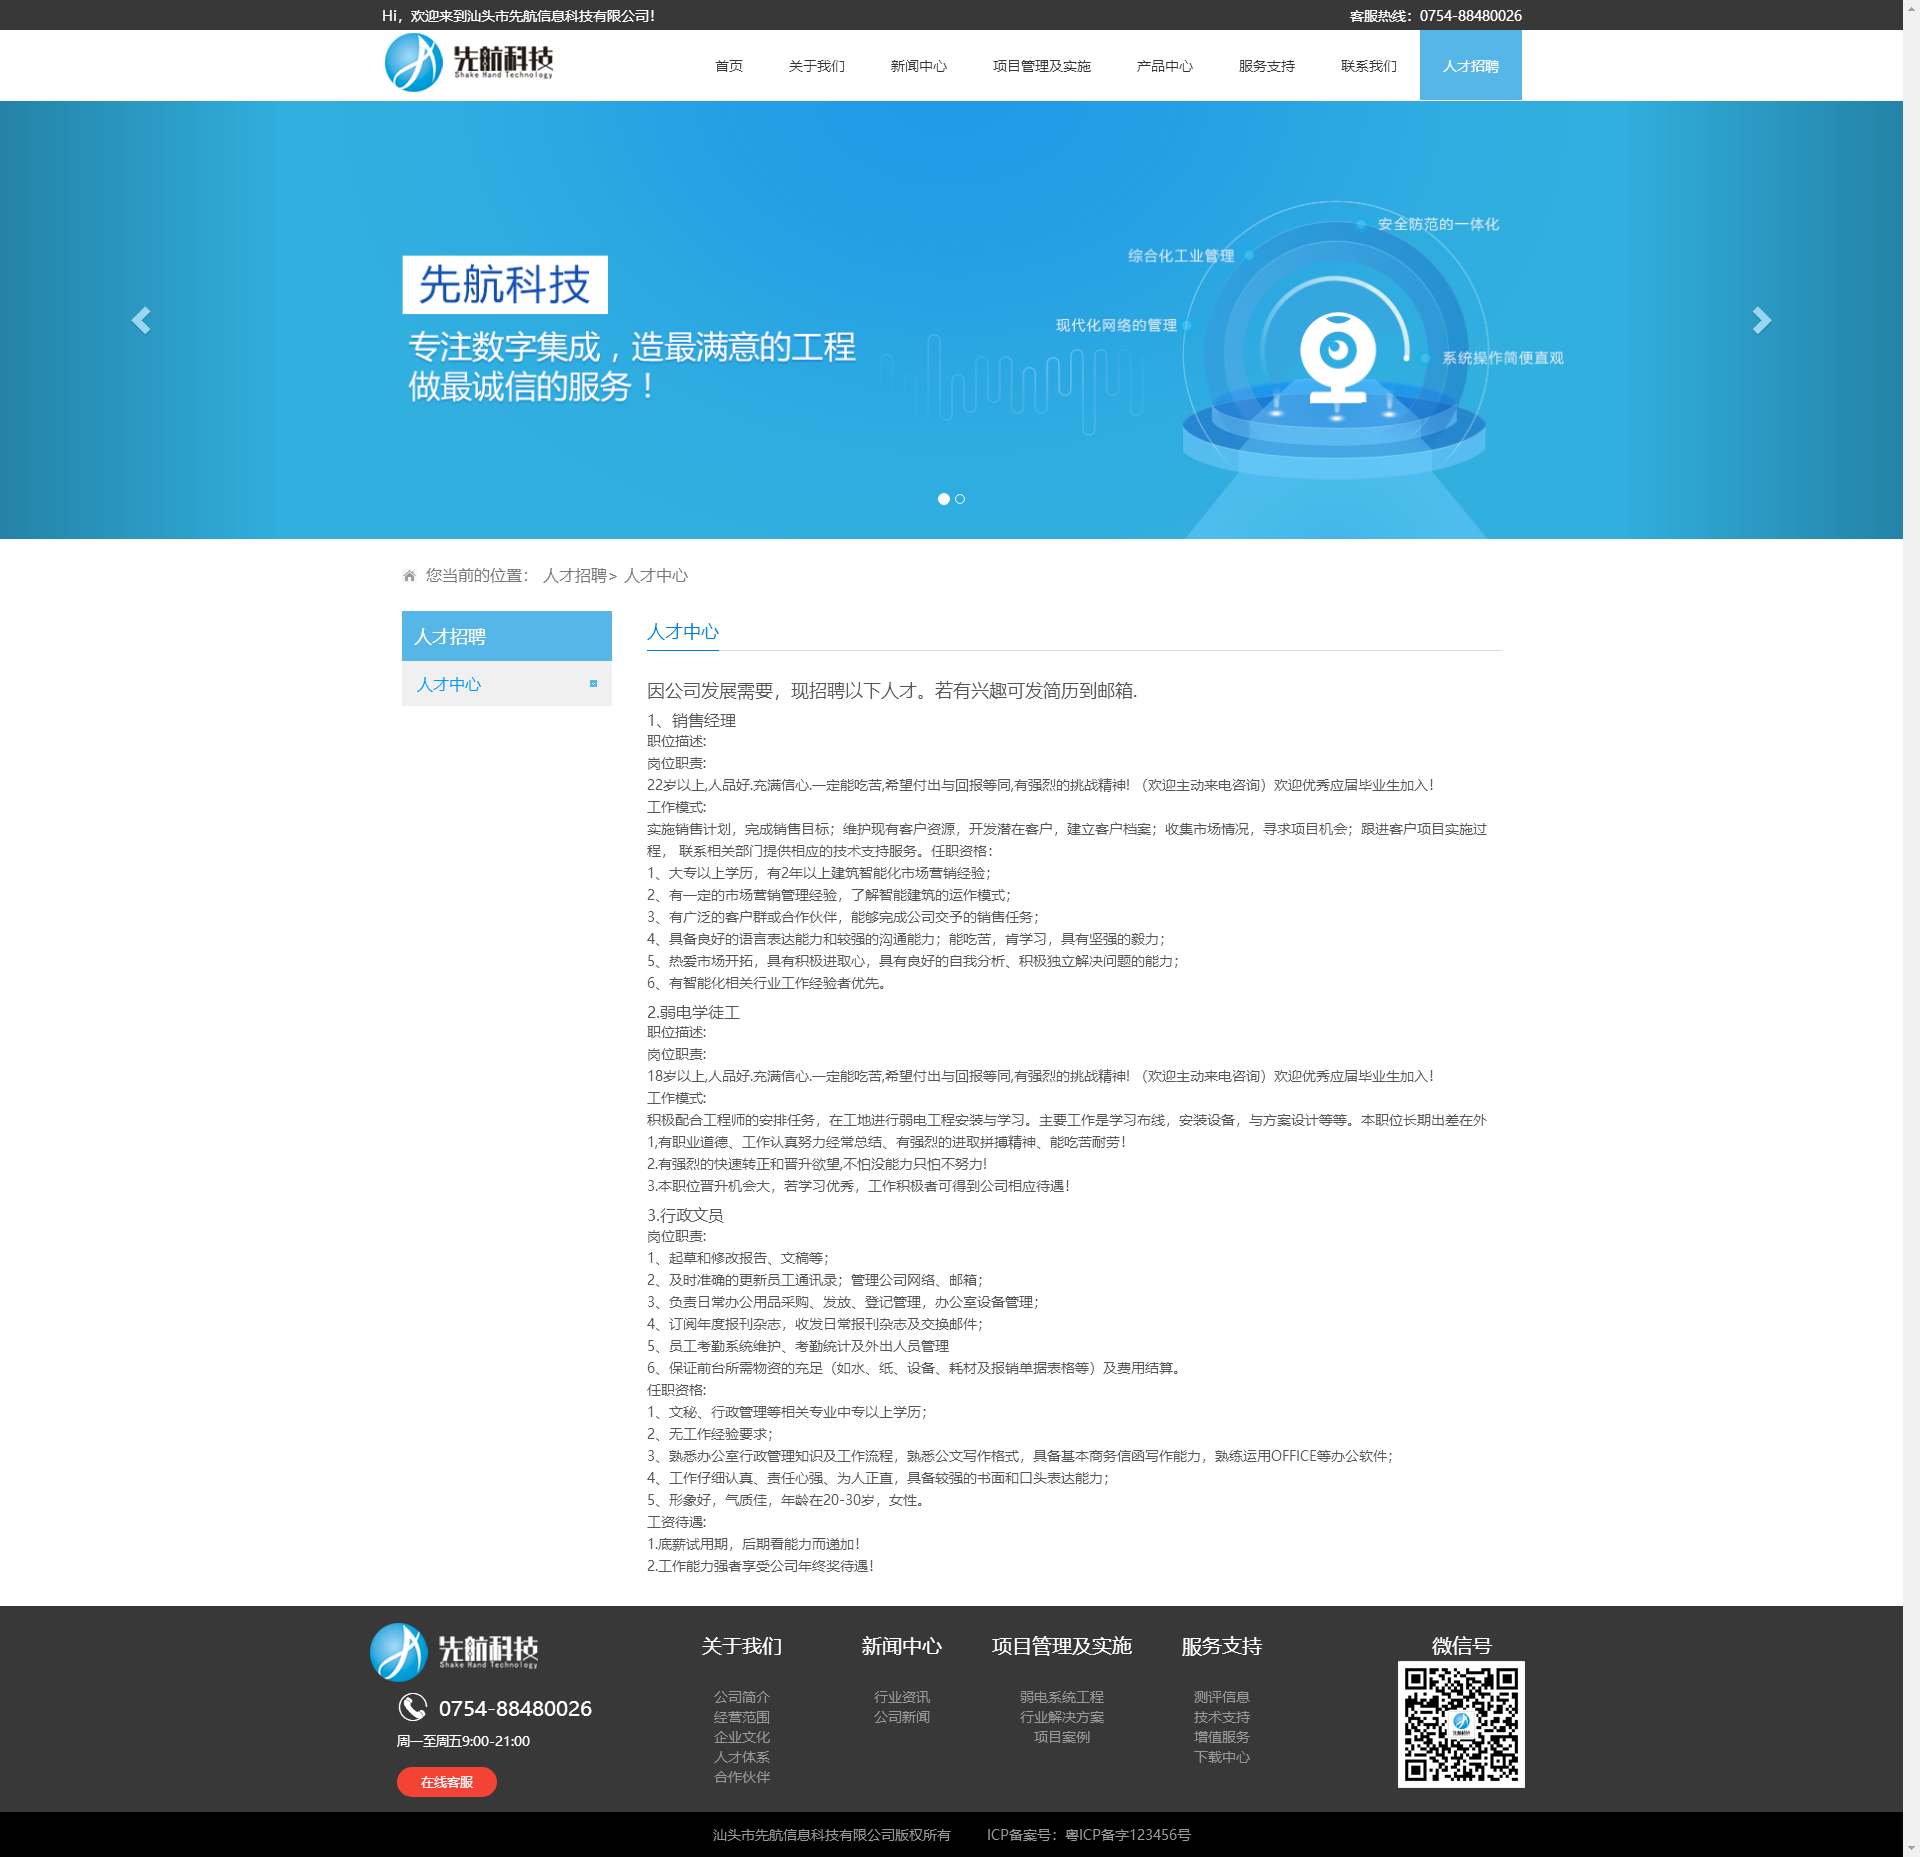1920x1857 pixels.
Task: Open the 产品中心 navigation menu
Action: pos(1164,66)
